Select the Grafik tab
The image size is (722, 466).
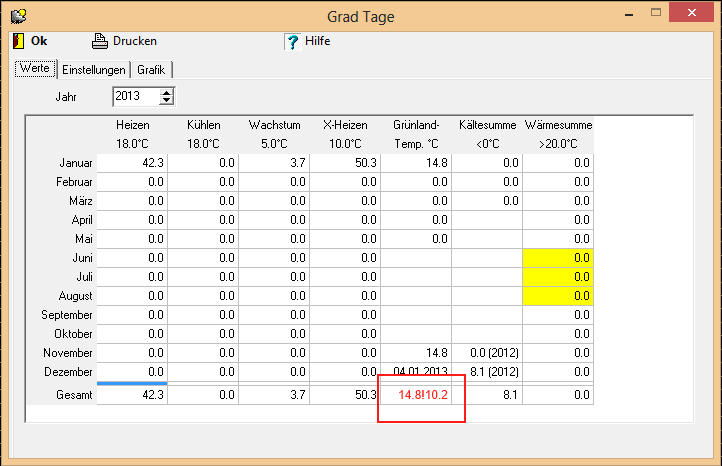pyautogui.click(x=151, y=70)
